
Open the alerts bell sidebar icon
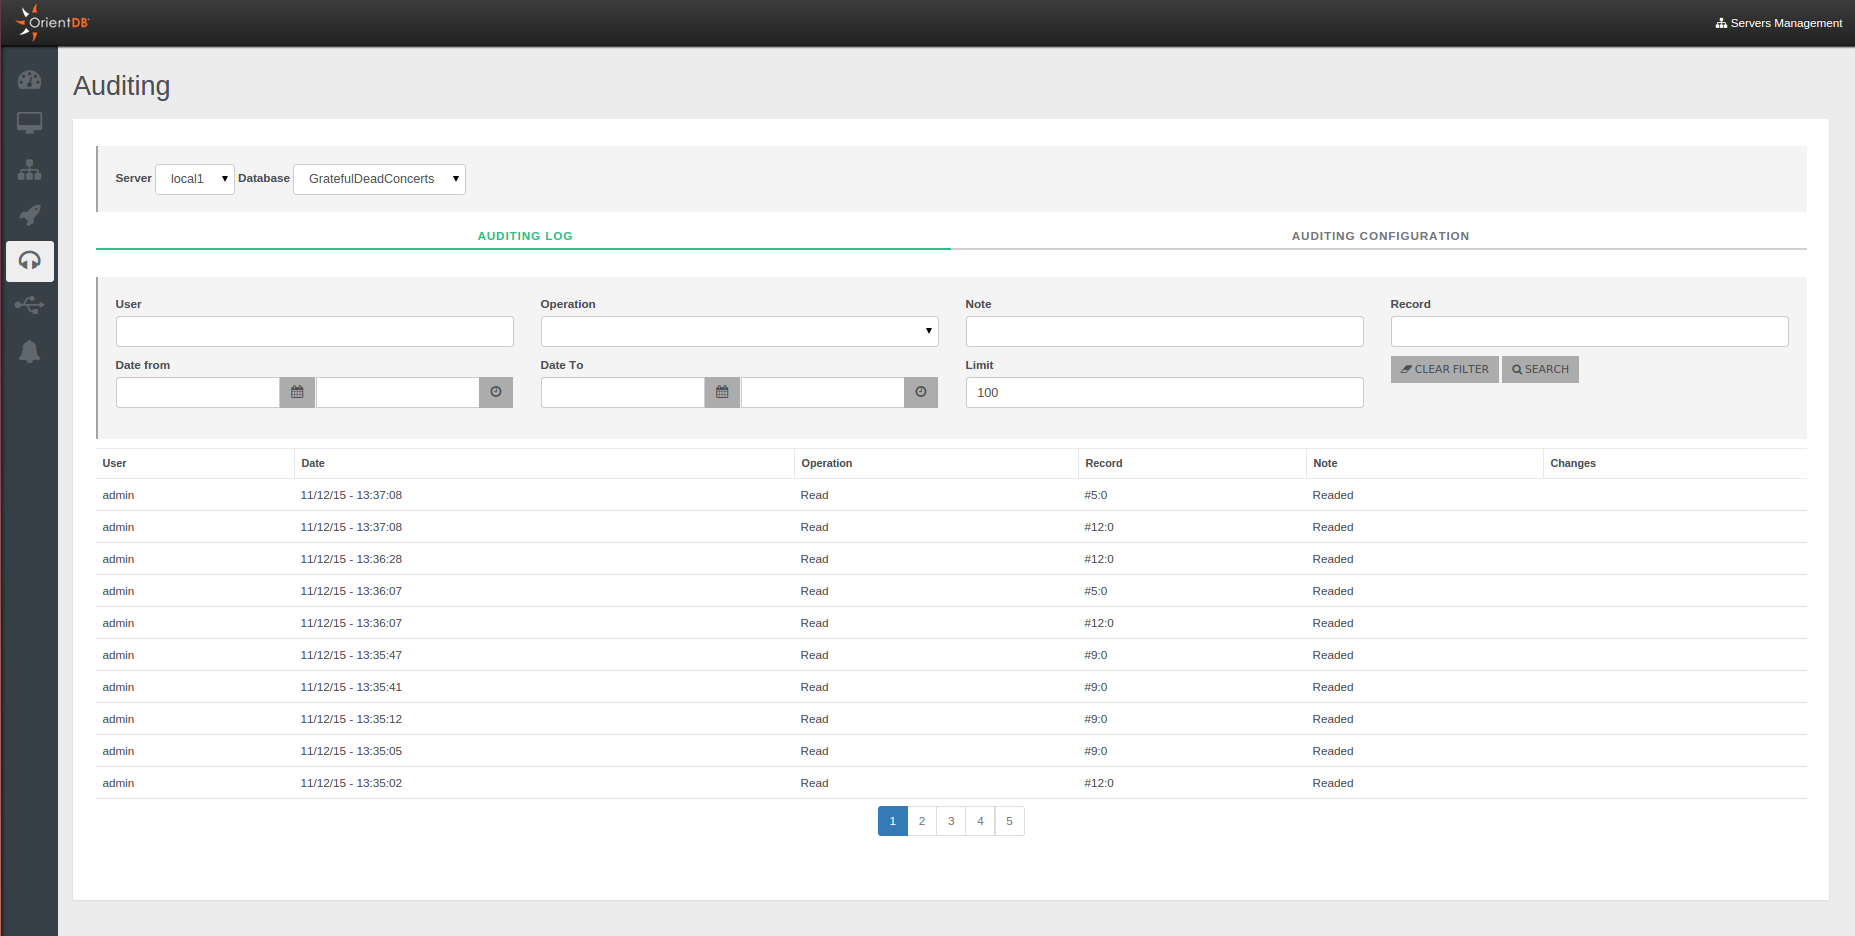[x=30, y=352]
